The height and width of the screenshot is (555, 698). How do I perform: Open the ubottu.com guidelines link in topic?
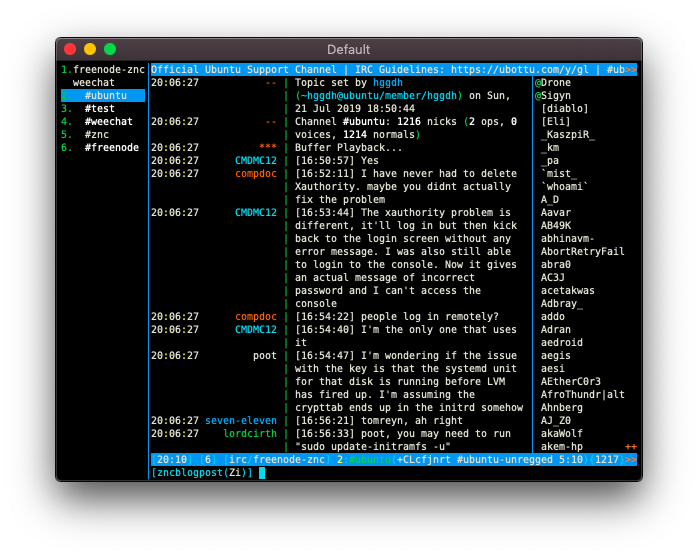click(x=519, y=69)
